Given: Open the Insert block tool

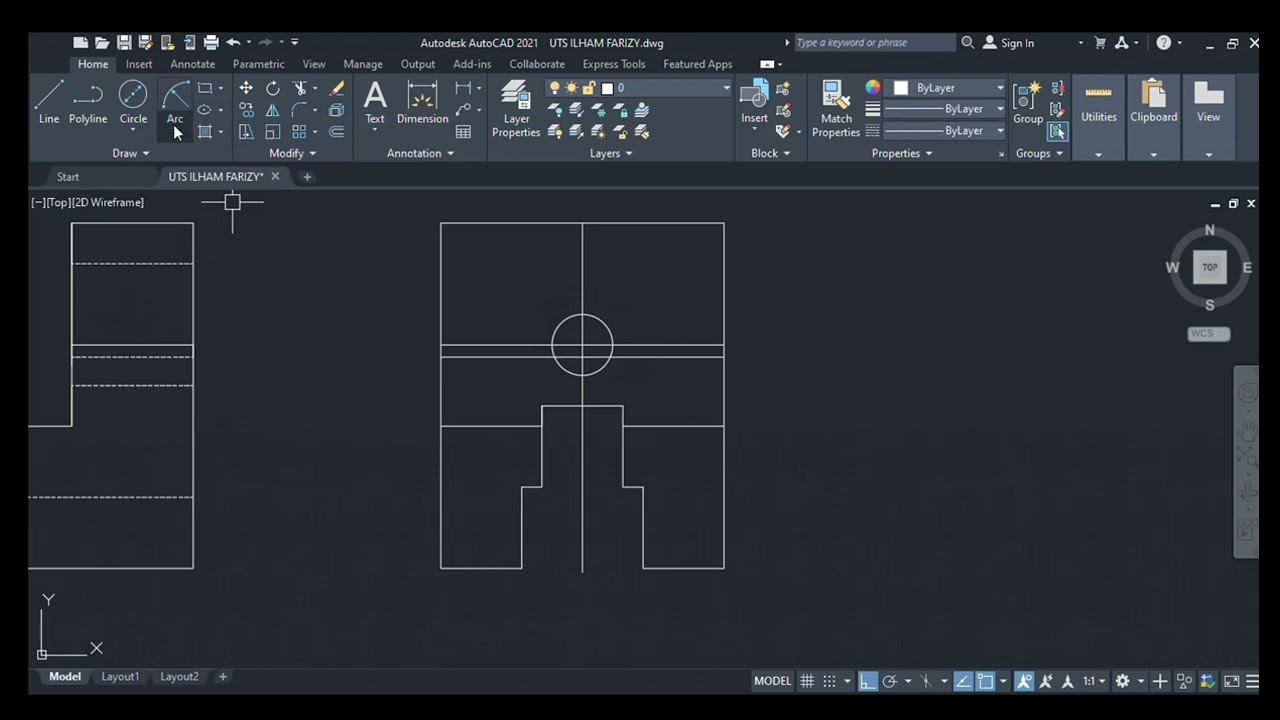Looking at the screenshot, I should coord(754,103).
